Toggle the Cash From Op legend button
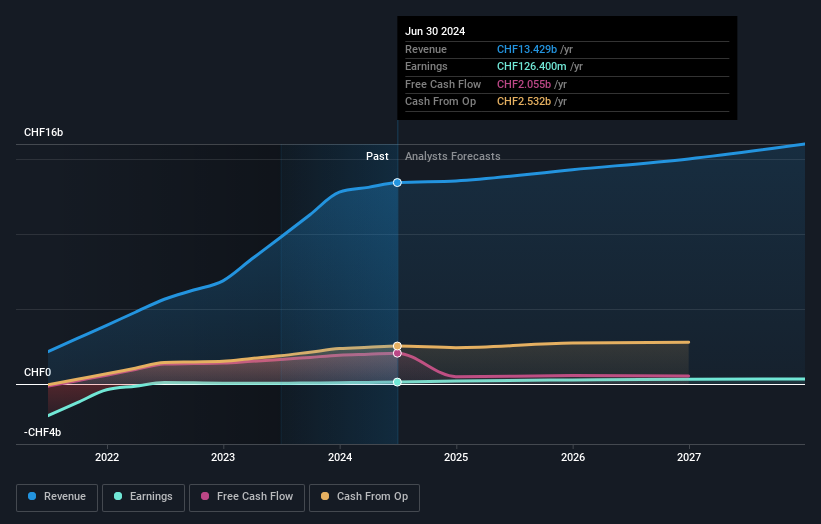Viewport: 821px width, 524px height. point(364,497)
